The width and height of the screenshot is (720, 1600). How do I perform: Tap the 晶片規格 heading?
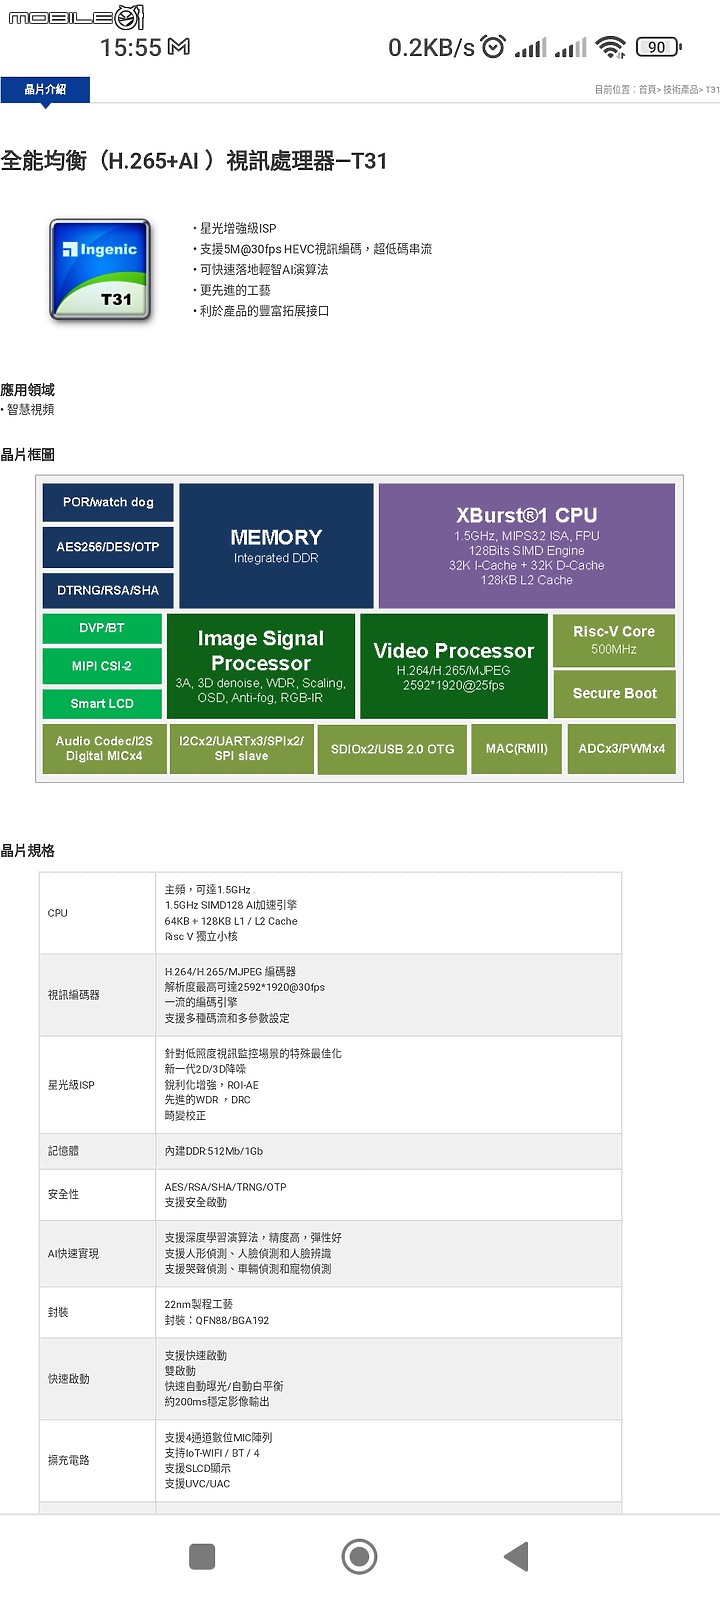[x=28, y=851]
